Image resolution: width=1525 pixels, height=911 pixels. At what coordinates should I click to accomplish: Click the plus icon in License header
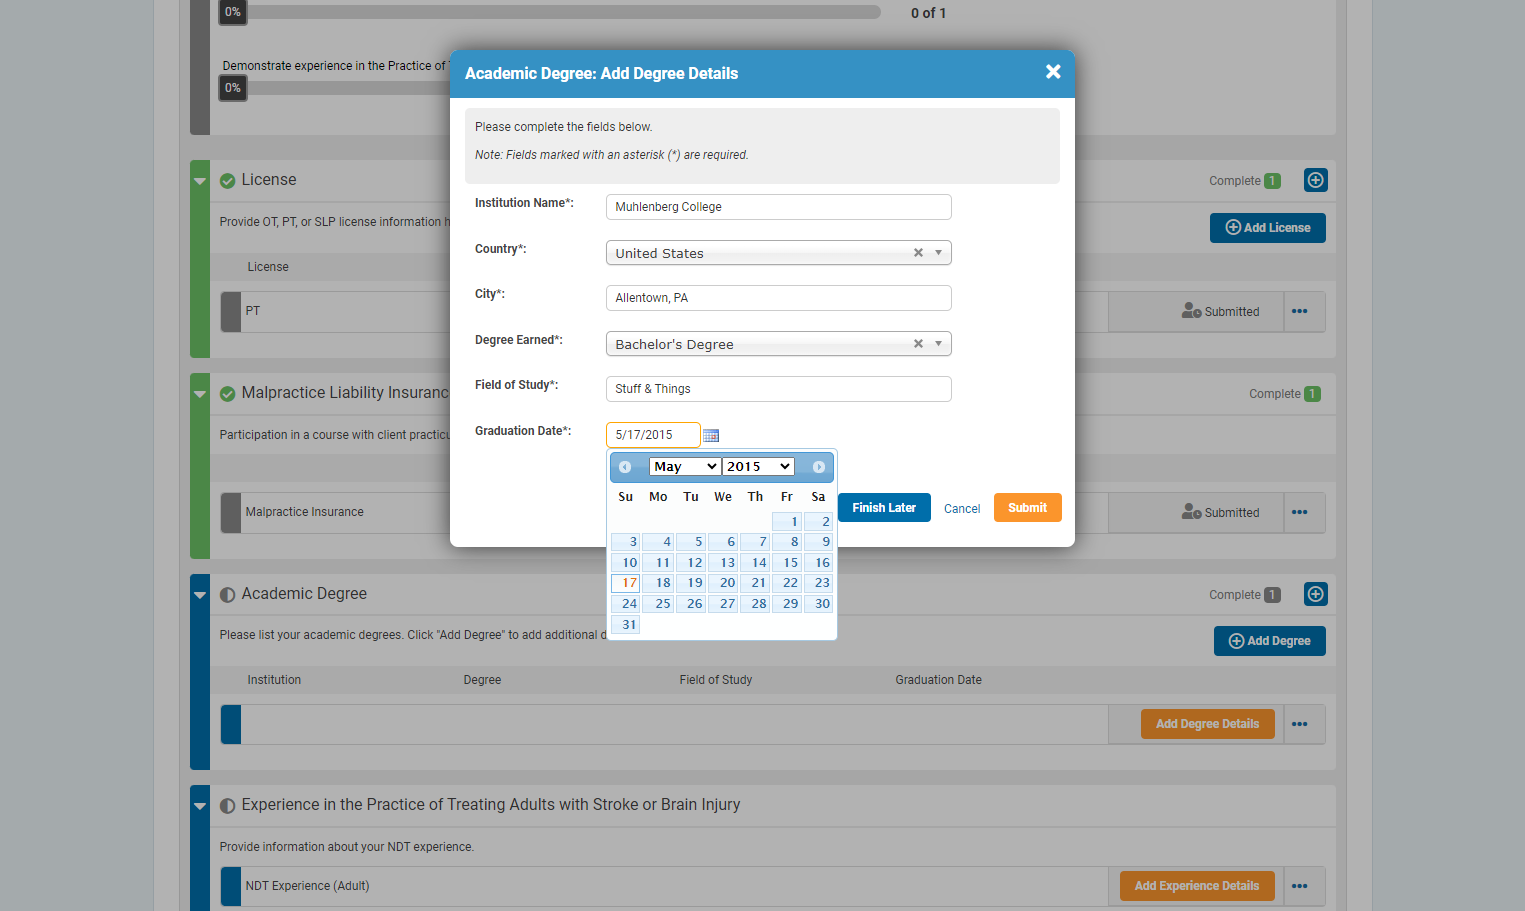tap(1316, 180)
